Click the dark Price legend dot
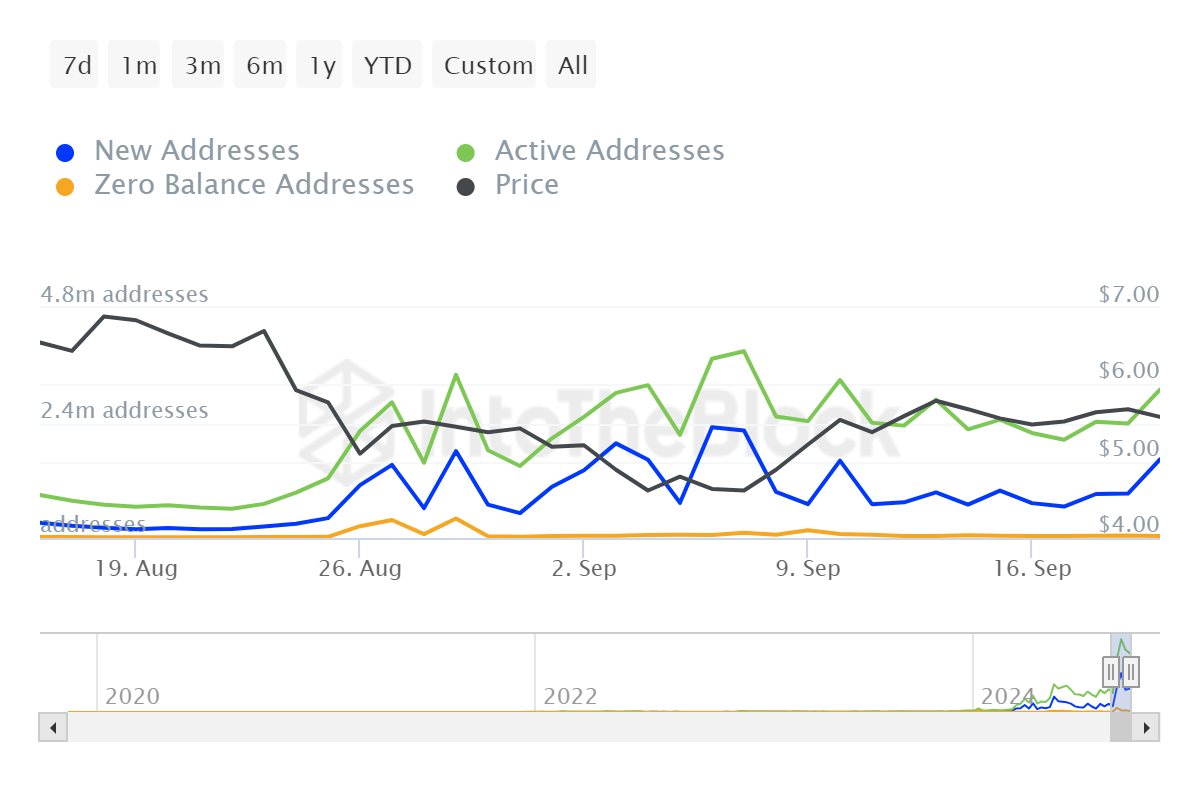 coord(466,187)
